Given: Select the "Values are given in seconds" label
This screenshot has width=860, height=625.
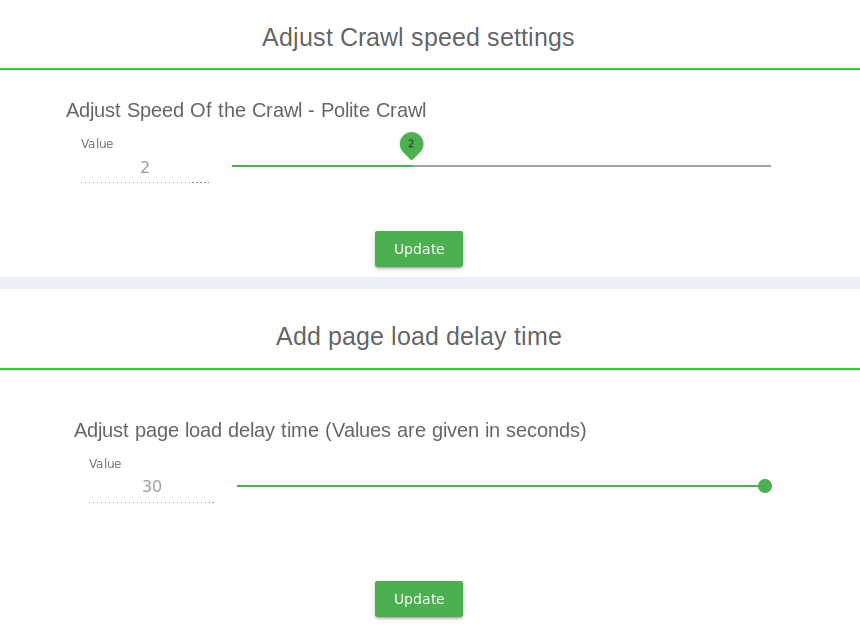Looking at the screenshot, I should point(456,431).
